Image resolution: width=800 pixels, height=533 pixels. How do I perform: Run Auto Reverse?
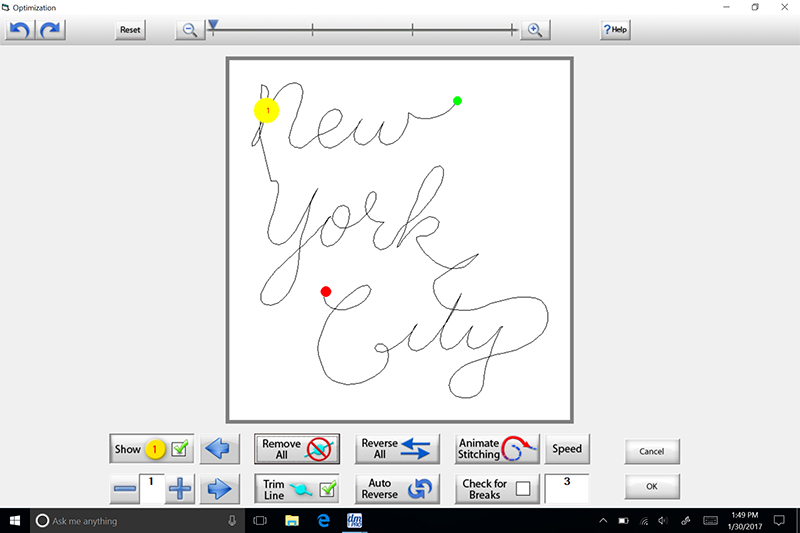pos(399,489)
